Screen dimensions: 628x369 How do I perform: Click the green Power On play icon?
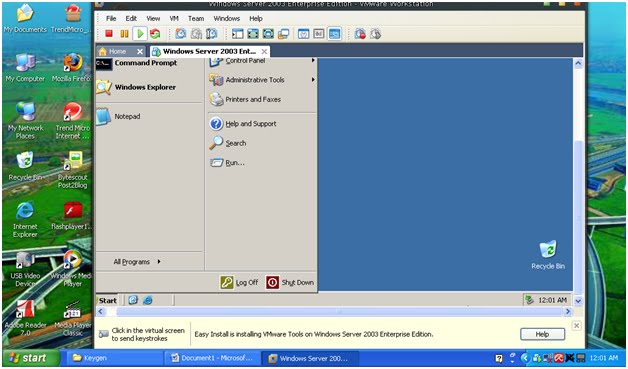click(x=140, y=34)
